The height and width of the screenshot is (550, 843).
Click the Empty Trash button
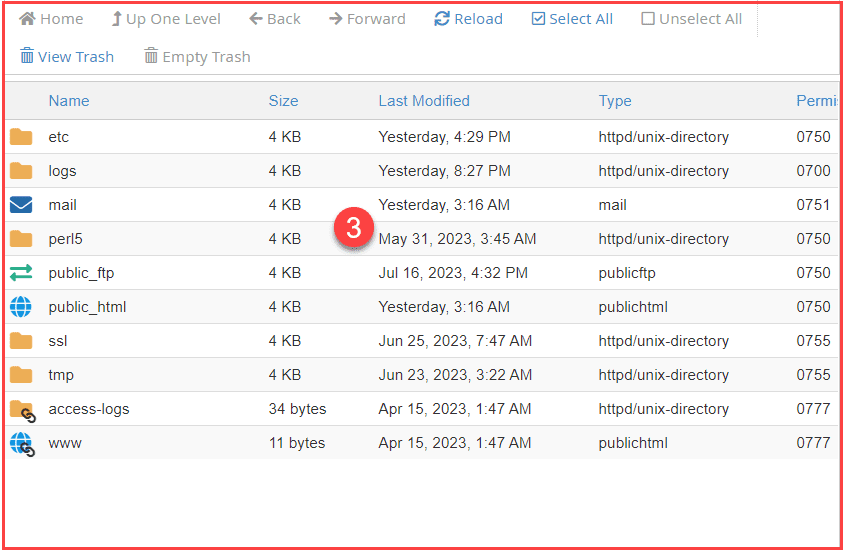tap(197, 57)
